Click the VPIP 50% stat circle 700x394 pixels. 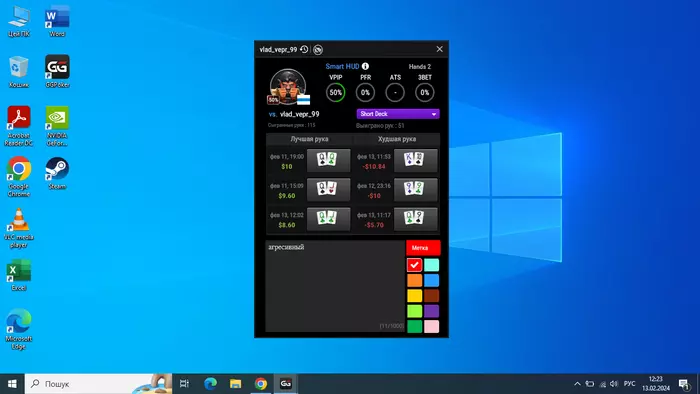point(336,93)
